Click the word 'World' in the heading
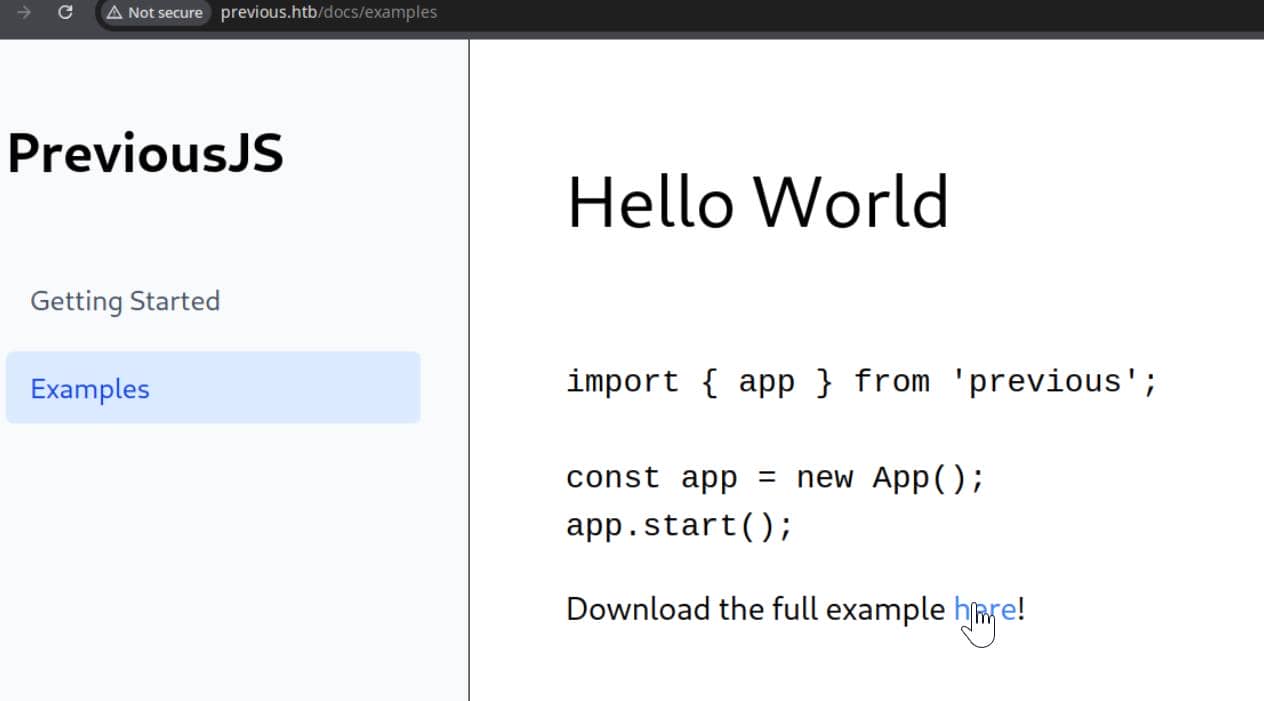The height and width of the screenshot is (701, 1264). point(850,202)
